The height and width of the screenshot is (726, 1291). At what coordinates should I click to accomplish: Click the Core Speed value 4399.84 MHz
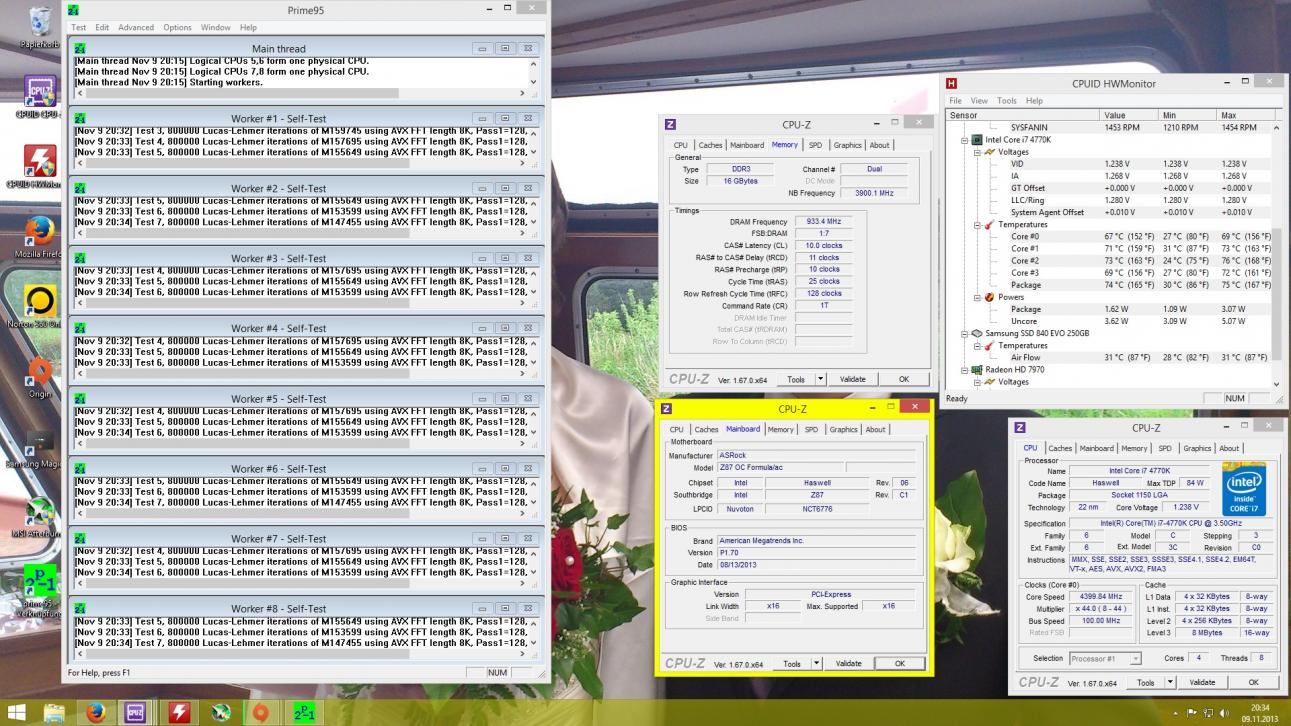[x=1099, y=597]
